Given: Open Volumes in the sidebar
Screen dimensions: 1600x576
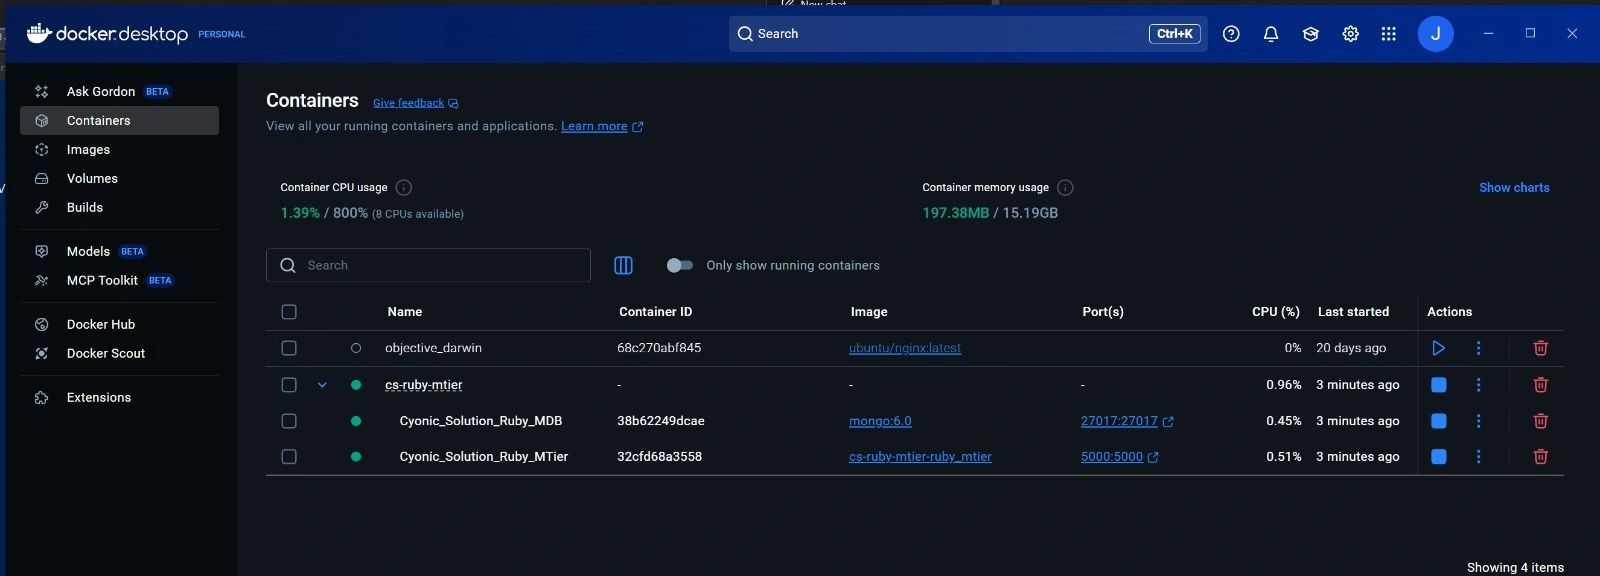Looking at the screenshot, I should pos(92,179).
